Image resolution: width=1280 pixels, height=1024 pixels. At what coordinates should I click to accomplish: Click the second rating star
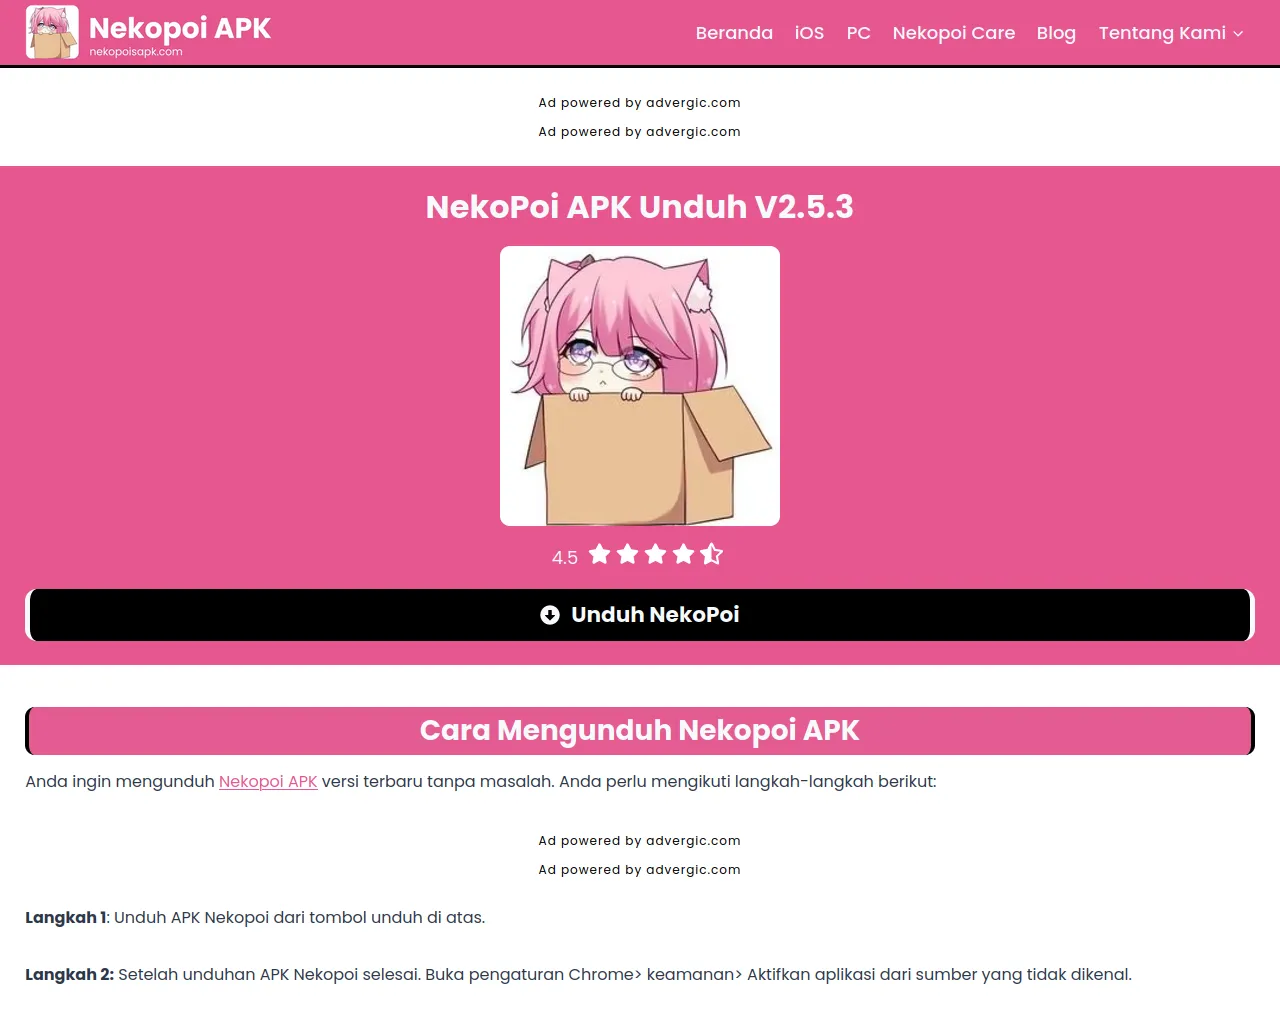(628, 554)
